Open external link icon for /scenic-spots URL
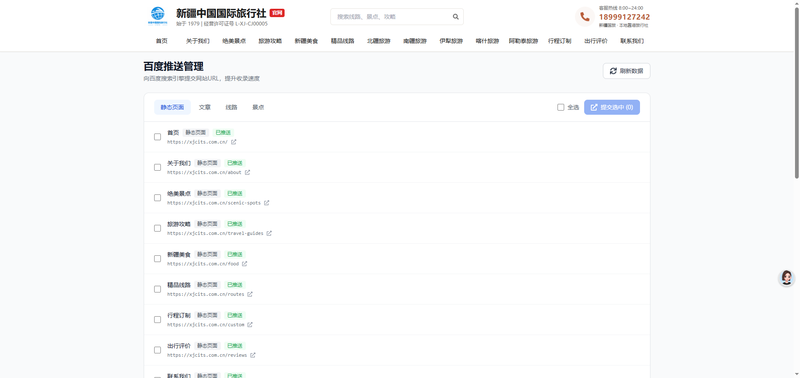Viewport: 800px width, 378px height. pyautogui.click(x=266, y=203)
